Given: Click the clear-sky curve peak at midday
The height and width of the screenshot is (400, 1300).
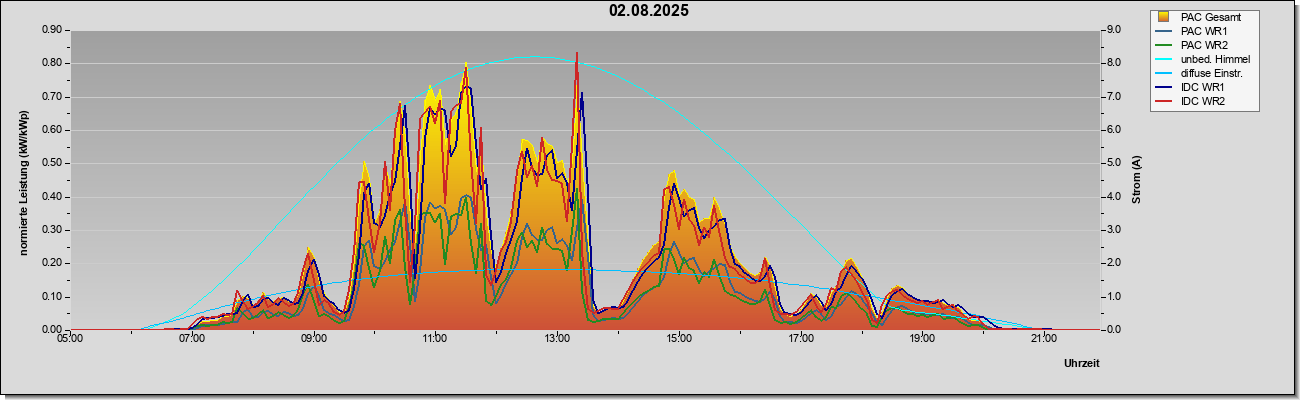Looking at the screenshot, I should point(532,57).
